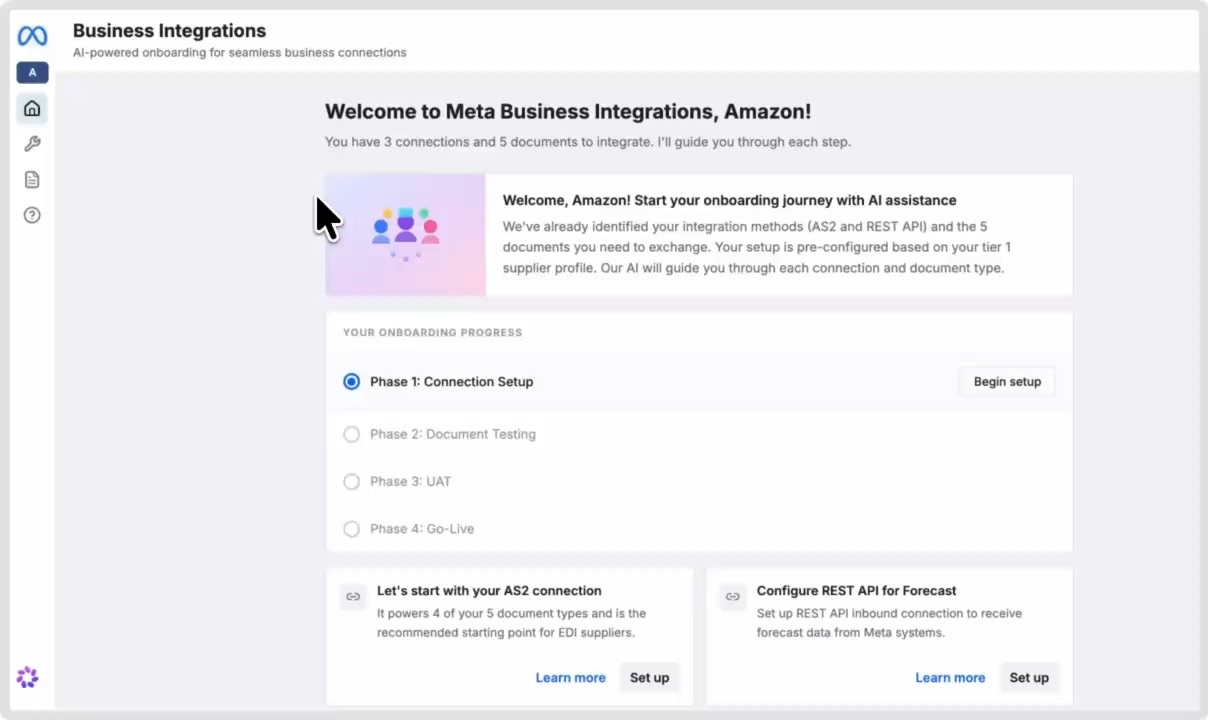The height and width of the screenshot is (720, 1208).
Task: Launch the purple AI assistant icon
Action: [x=28, y=677]
